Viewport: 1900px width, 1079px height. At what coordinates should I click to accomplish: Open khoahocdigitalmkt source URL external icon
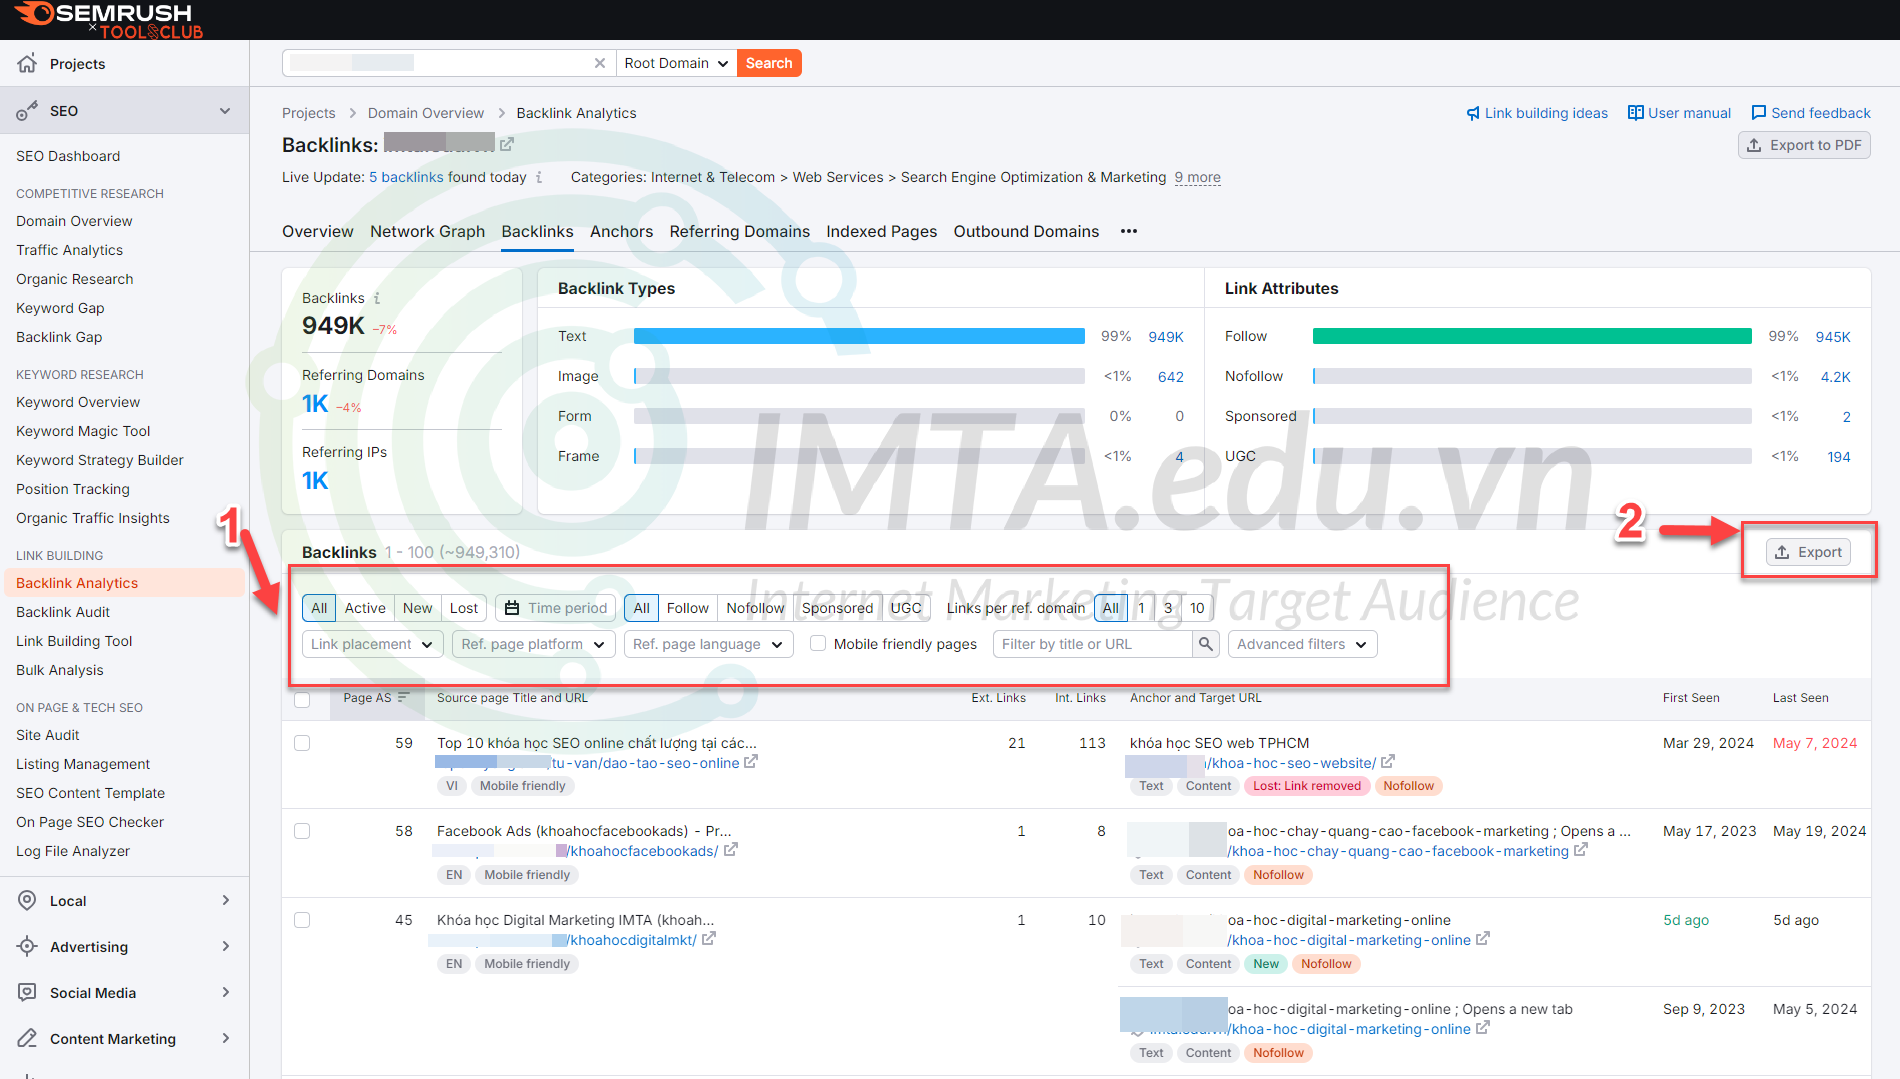coord(709,939)
